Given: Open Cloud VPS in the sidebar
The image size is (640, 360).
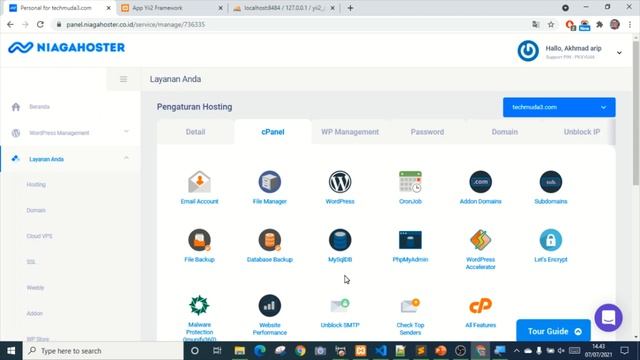Looking at the screenshot, I should click(39, 236).
